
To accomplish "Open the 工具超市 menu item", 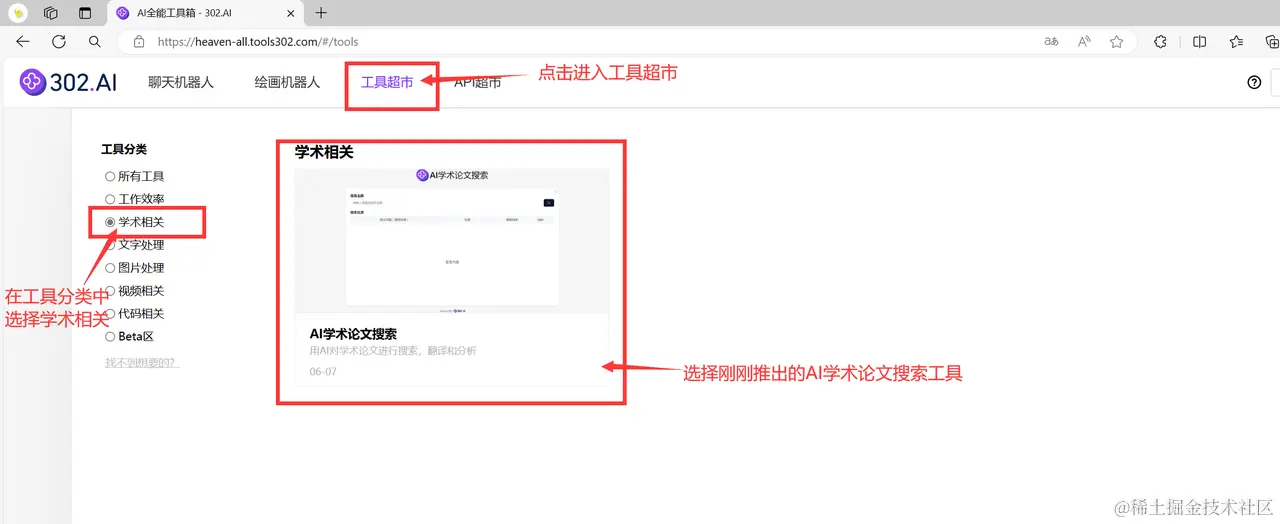I will click(x=387, y=82).
